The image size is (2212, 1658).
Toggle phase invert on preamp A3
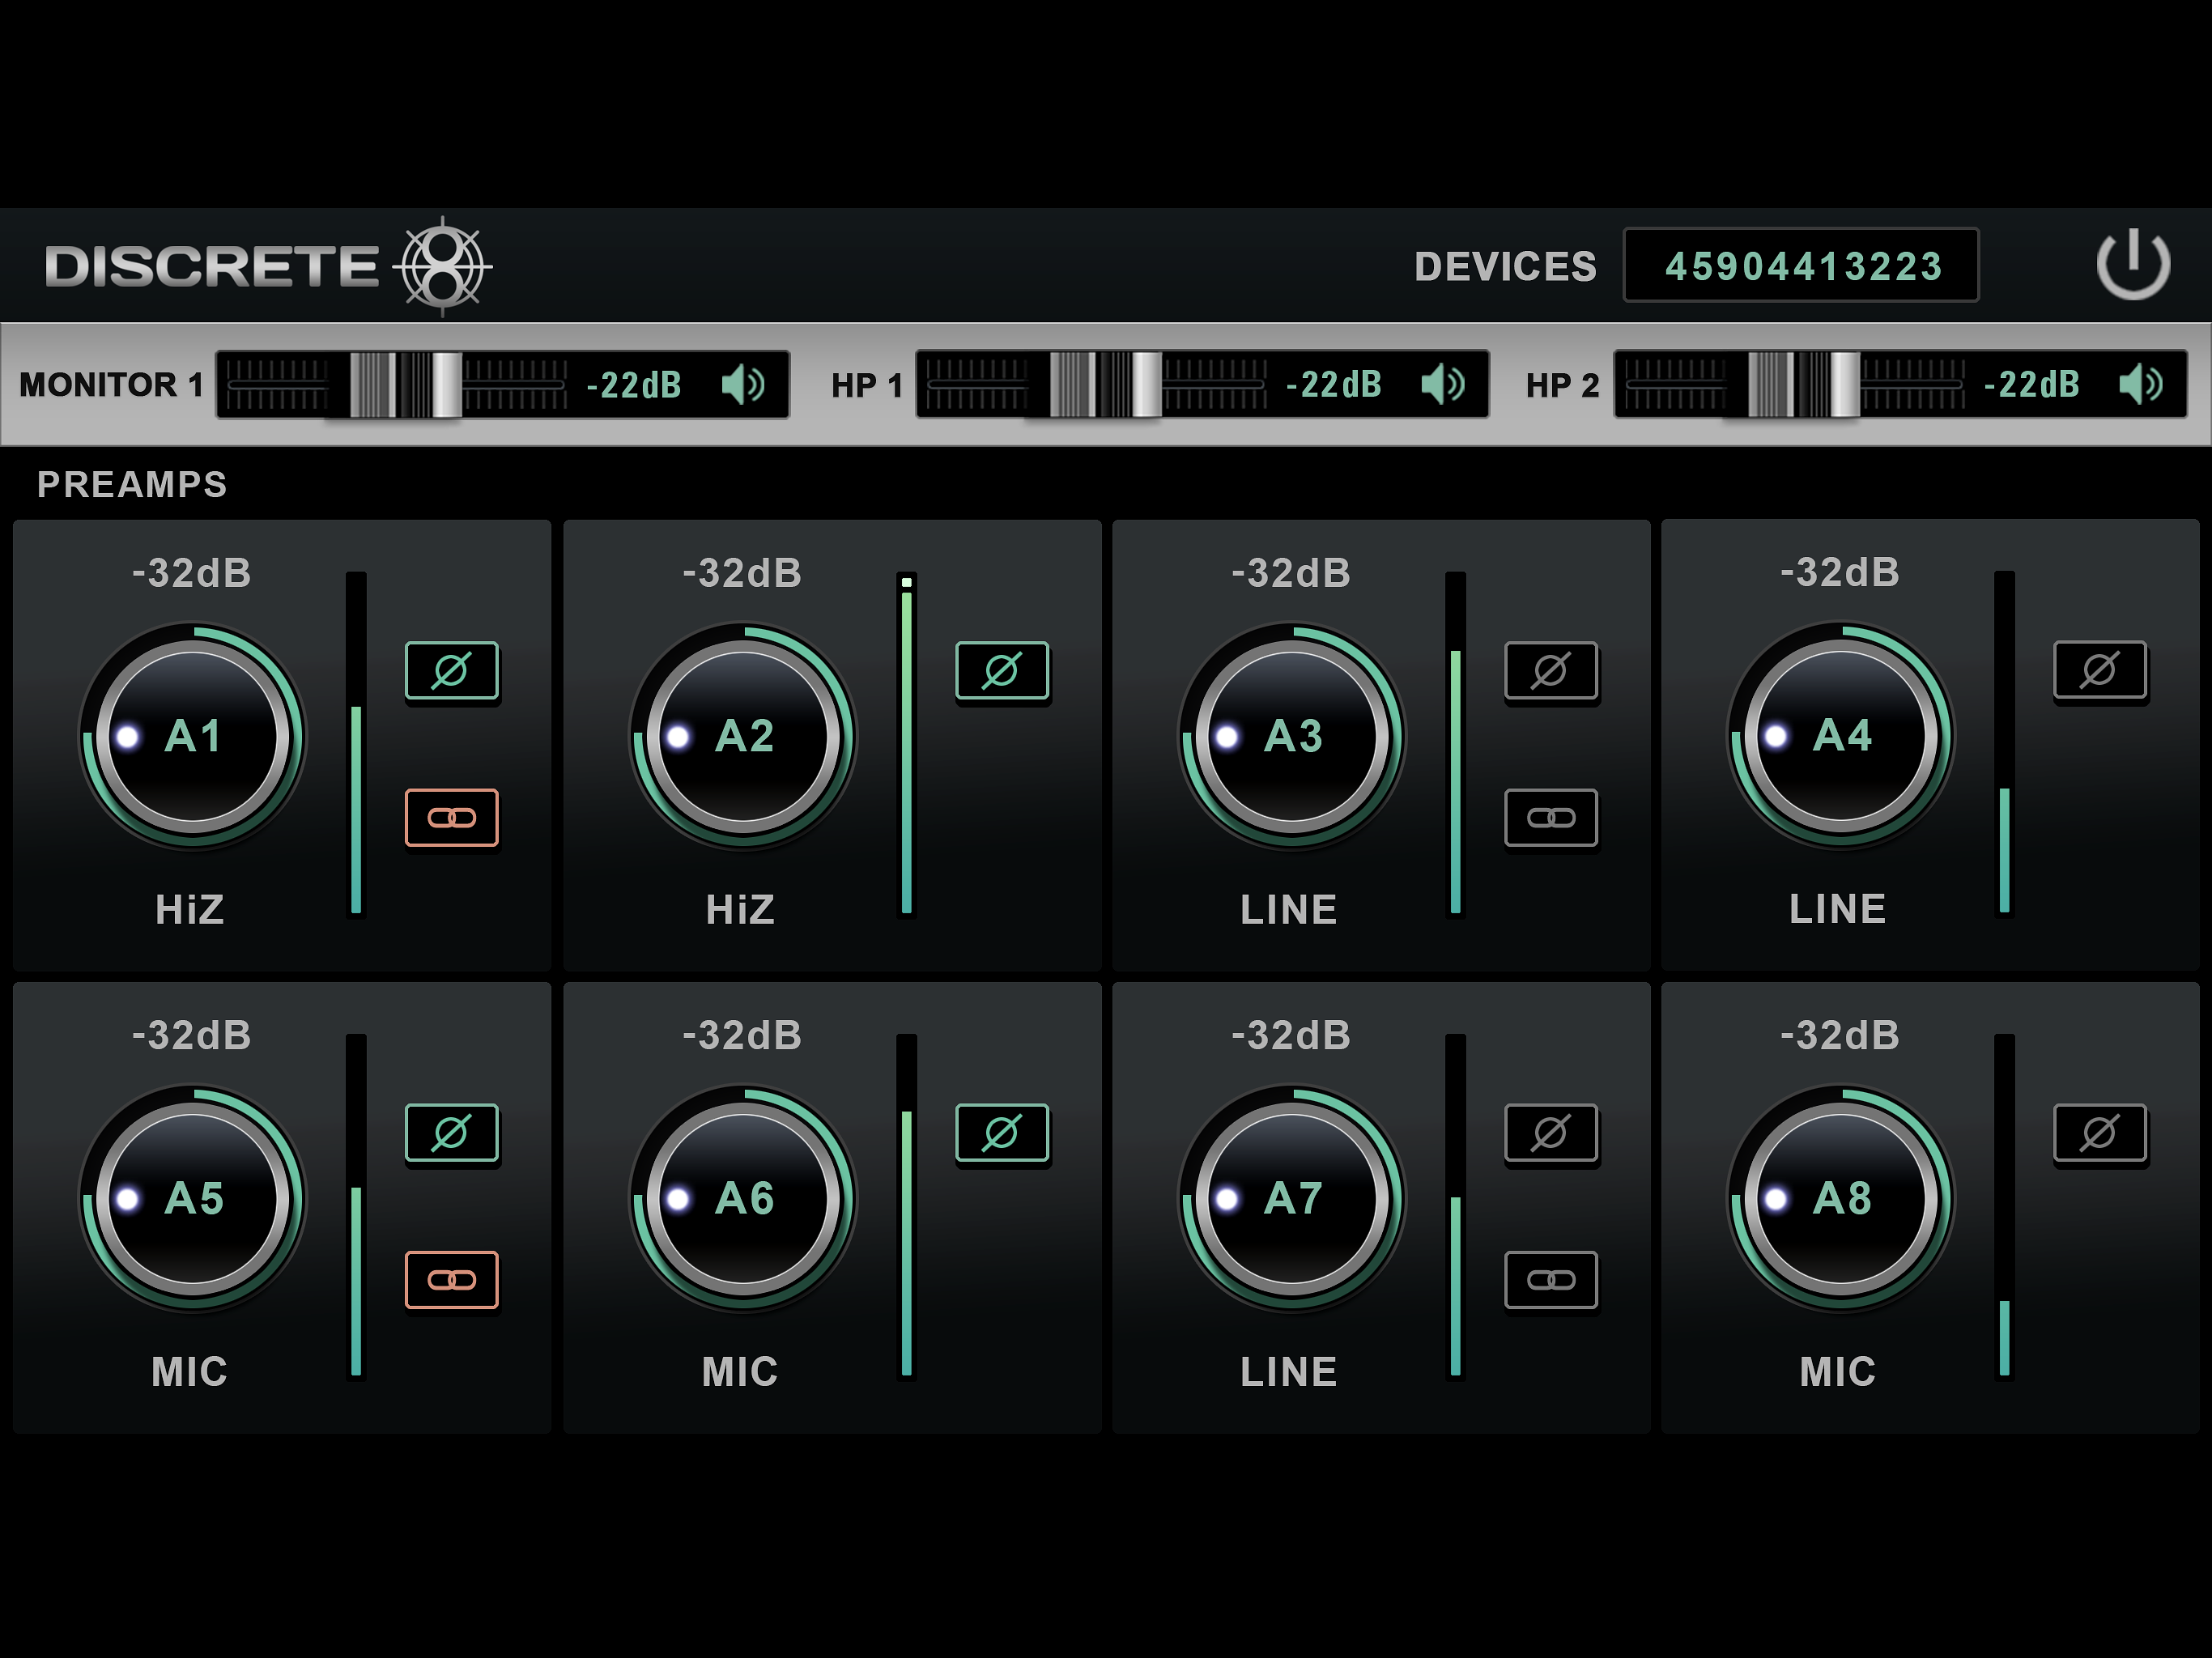click(x=1550, y=670)
